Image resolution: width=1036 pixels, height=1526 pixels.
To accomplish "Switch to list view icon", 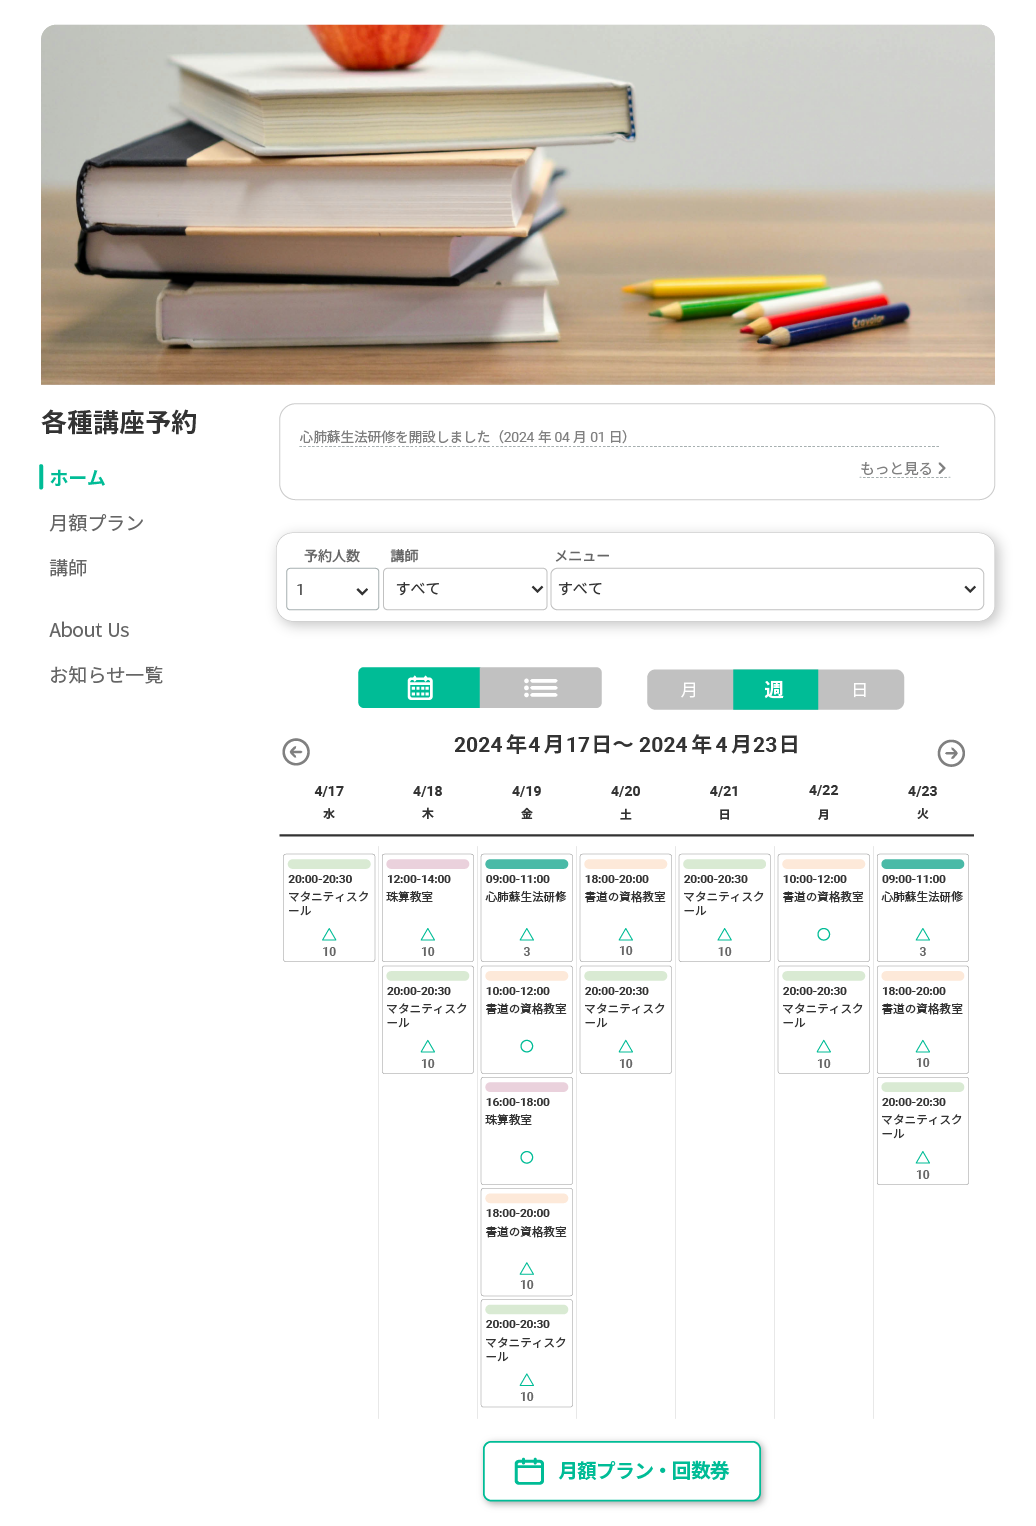I will 541,688.
